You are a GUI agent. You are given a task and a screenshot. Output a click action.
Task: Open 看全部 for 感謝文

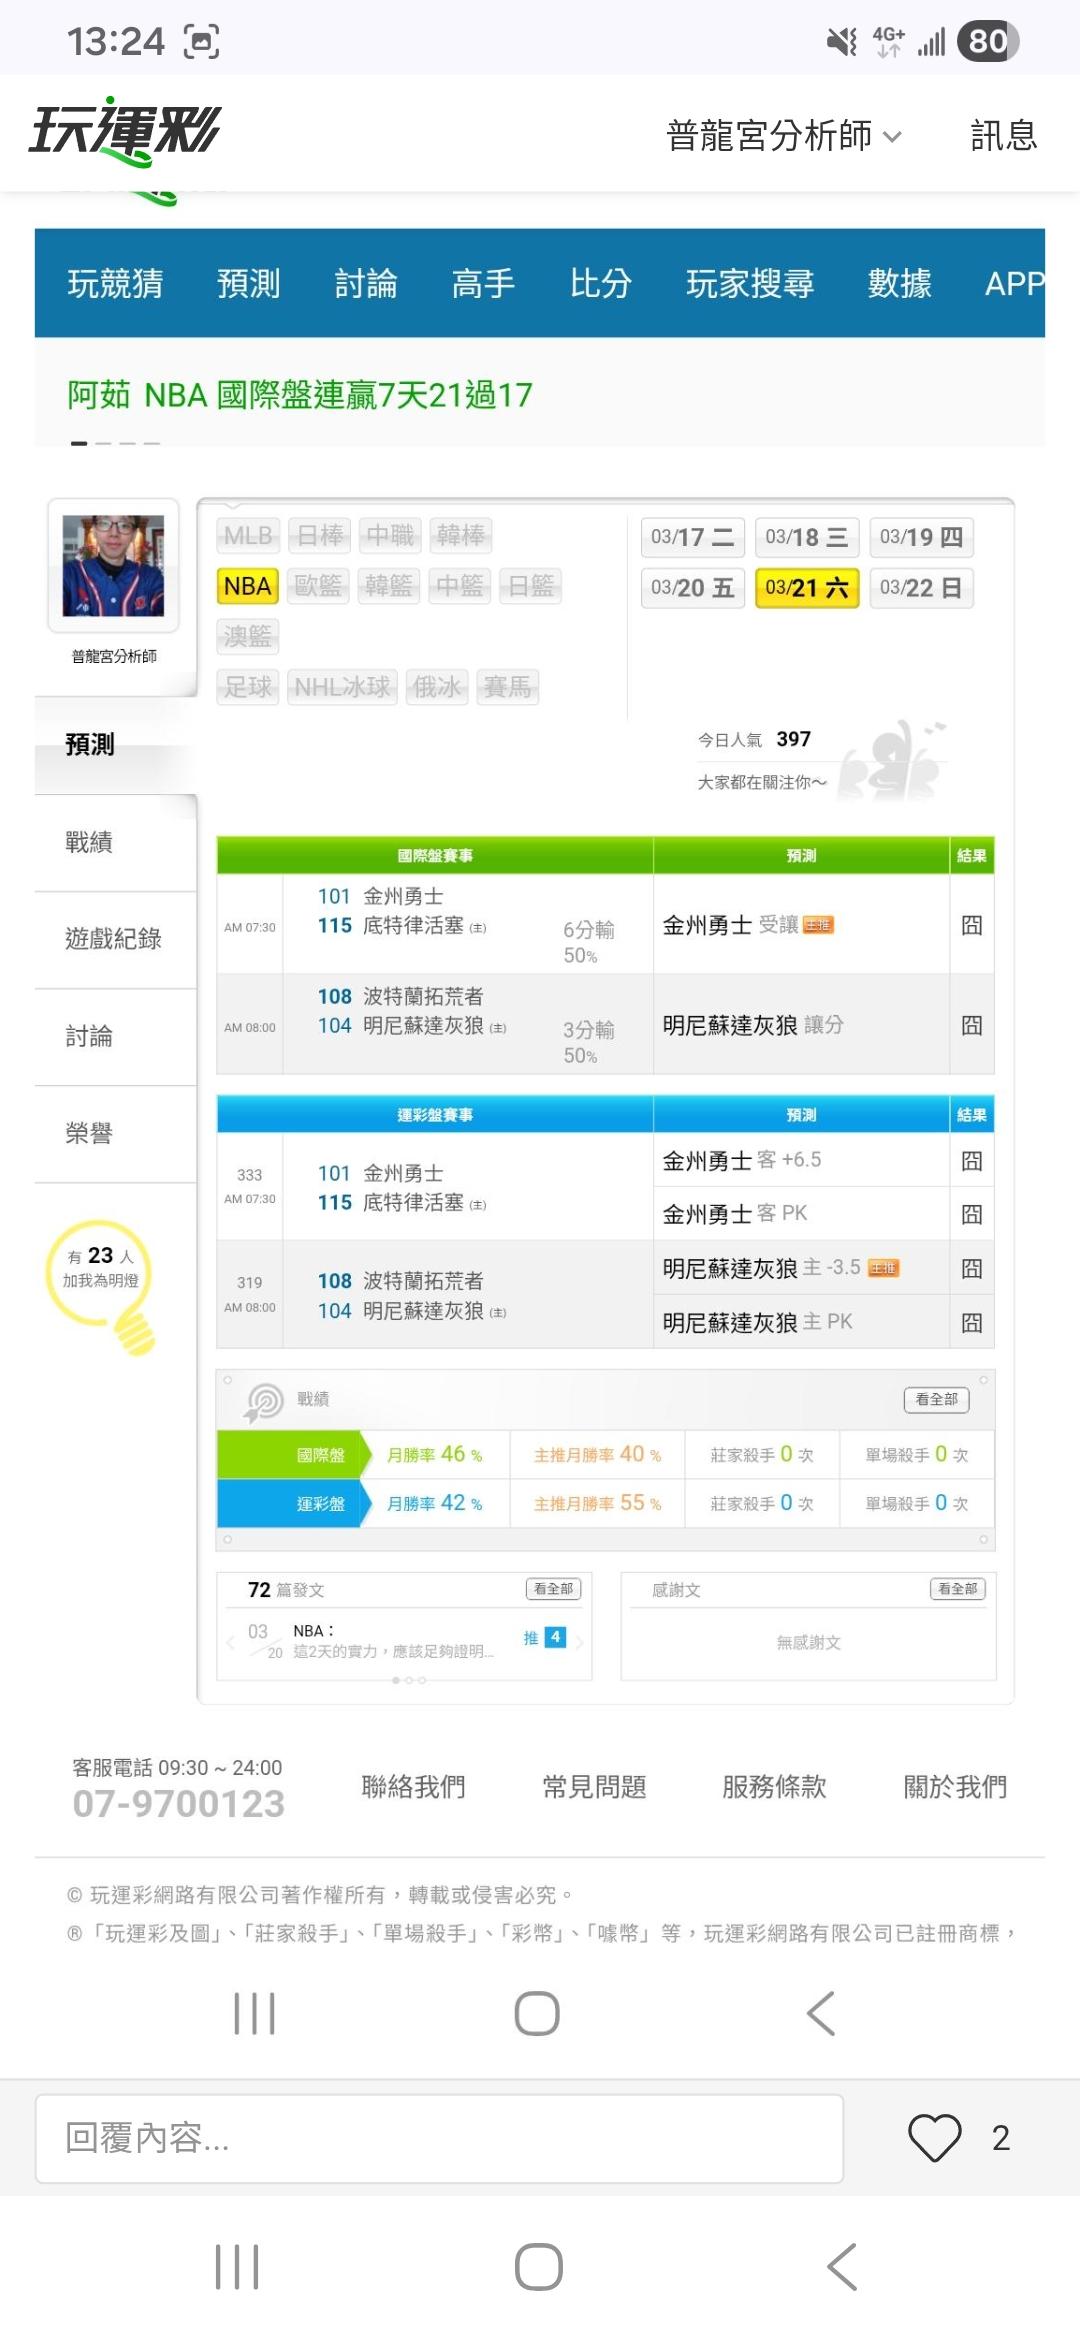pos(958,1589)
